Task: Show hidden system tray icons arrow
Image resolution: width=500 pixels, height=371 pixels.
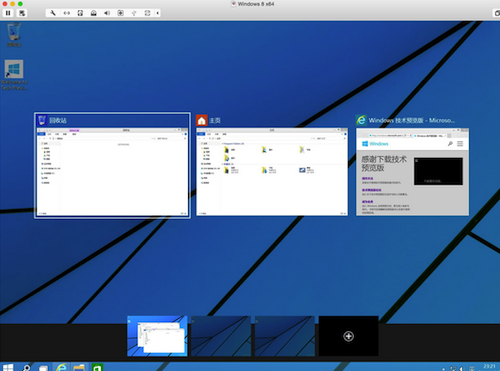Action: pyautogui.click(x=443, y=369)
